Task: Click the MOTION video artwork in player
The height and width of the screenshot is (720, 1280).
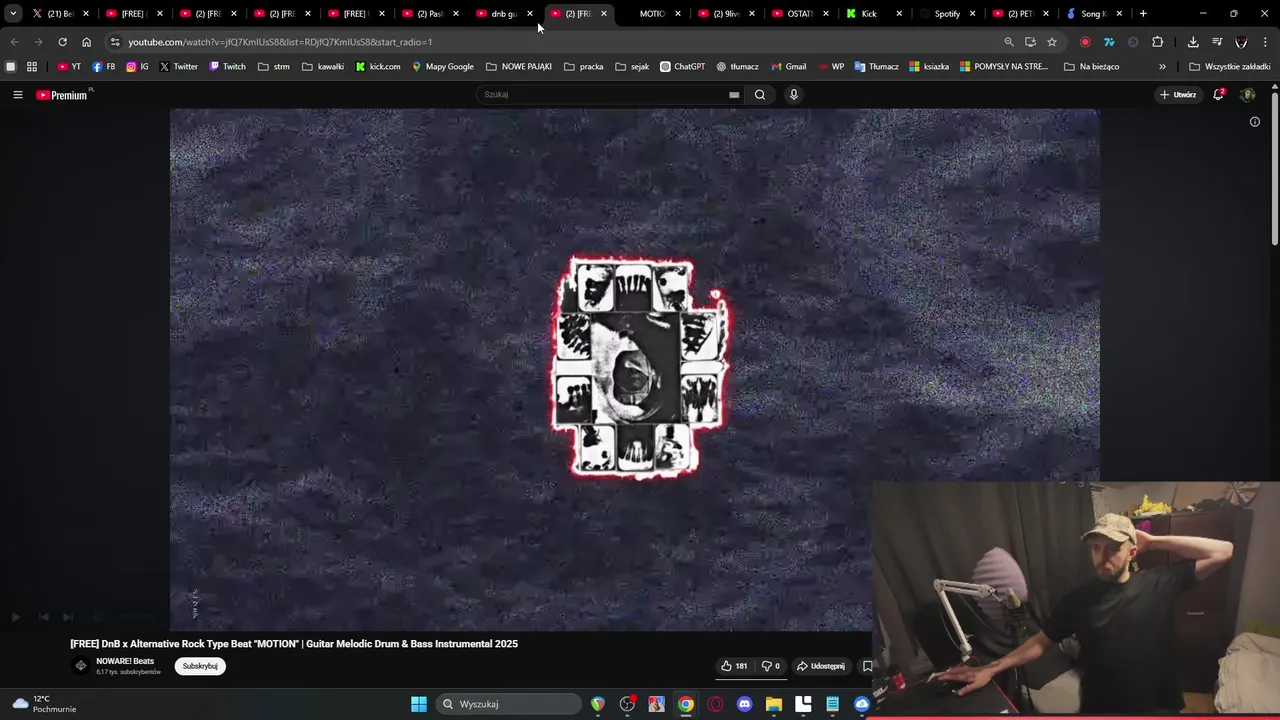Action: 640,367
